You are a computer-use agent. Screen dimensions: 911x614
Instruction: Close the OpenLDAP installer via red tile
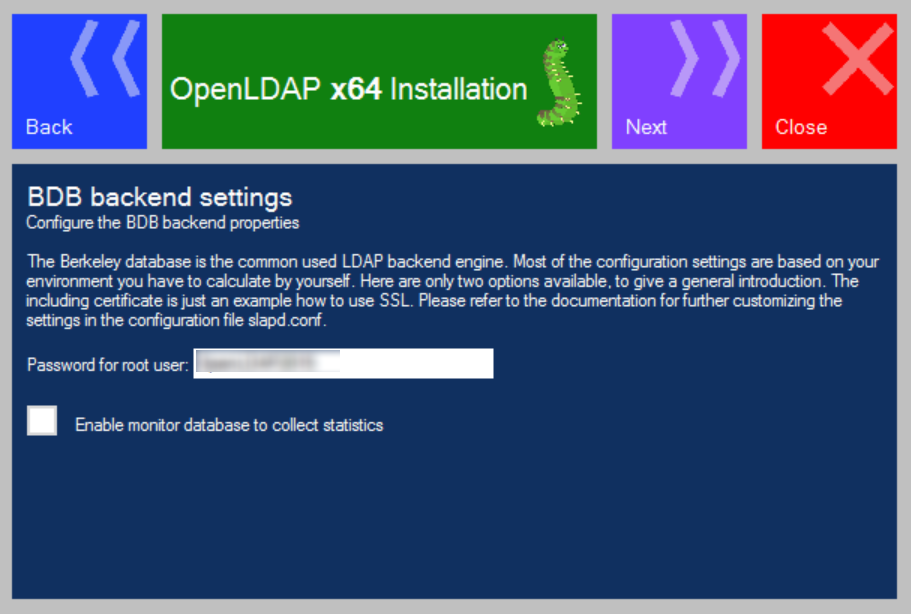tap(829, 82)
